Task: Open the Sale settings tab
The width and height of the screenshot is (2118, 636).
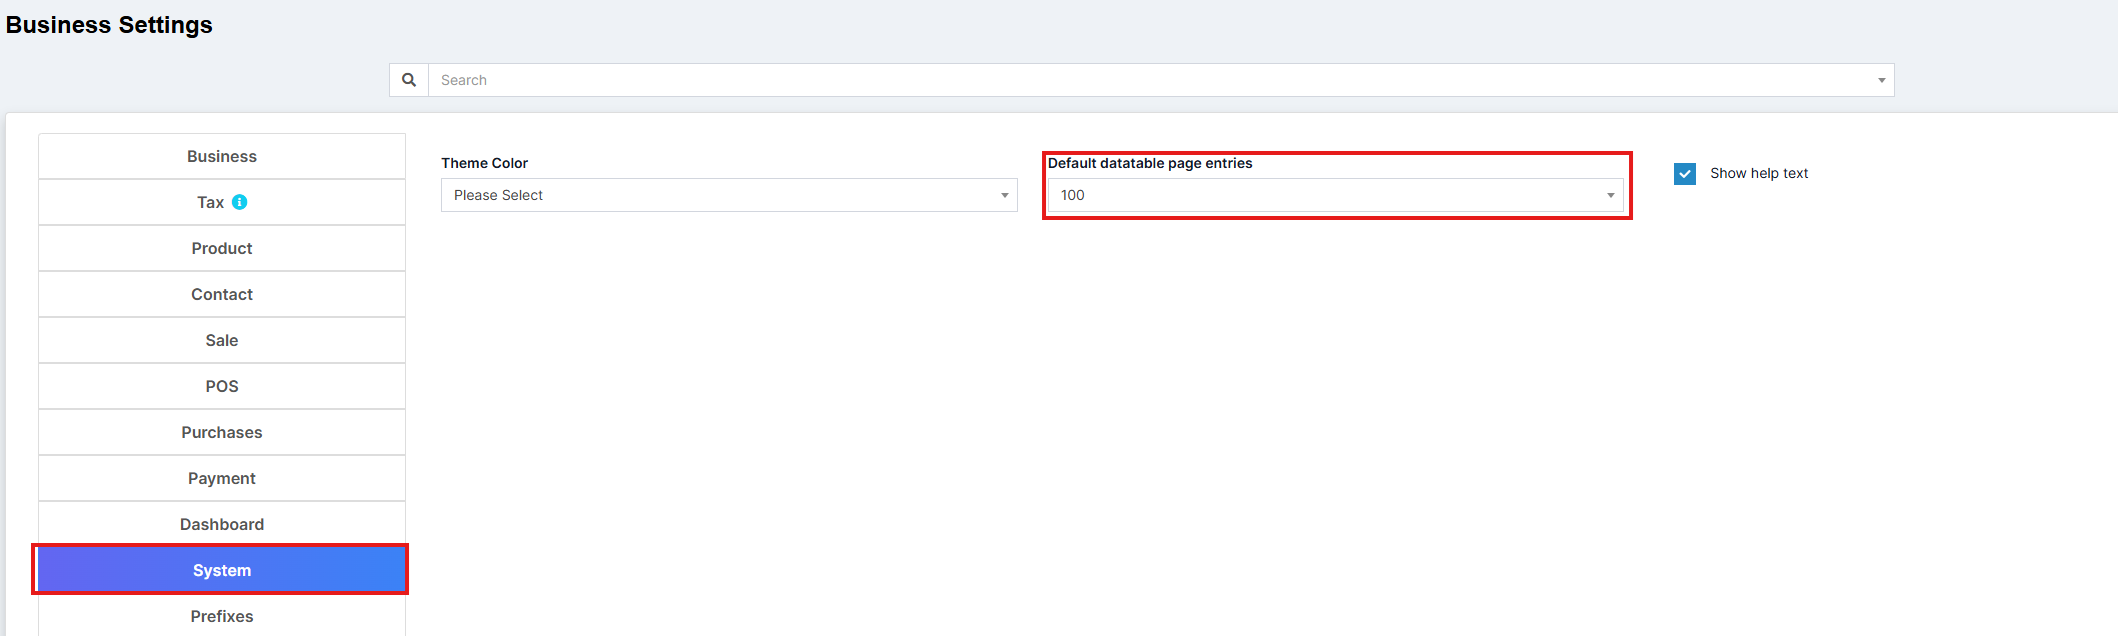Action: tap(222, 341)
